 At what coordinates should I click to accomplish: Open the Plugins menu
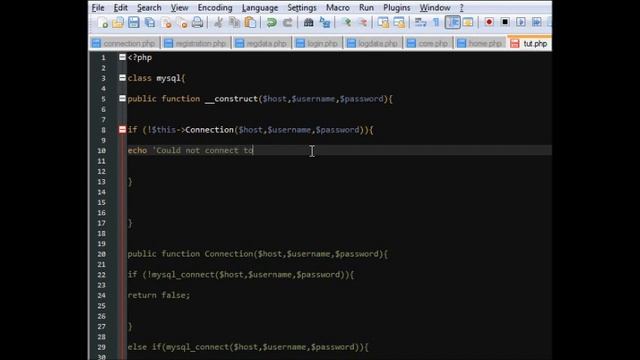point(396,8)
